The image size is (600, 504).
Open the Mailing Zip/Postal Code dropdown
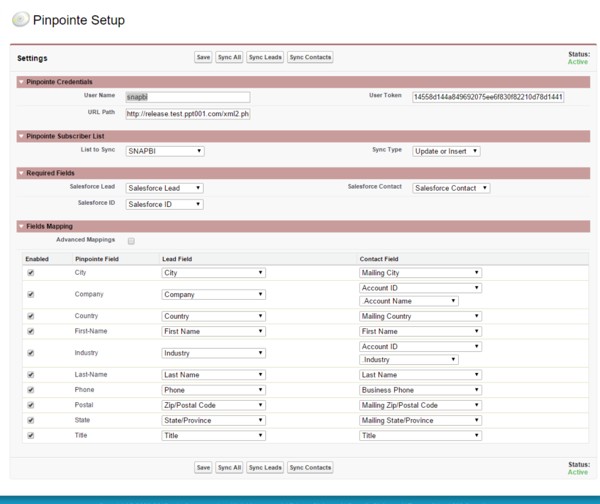click(420, 405)
